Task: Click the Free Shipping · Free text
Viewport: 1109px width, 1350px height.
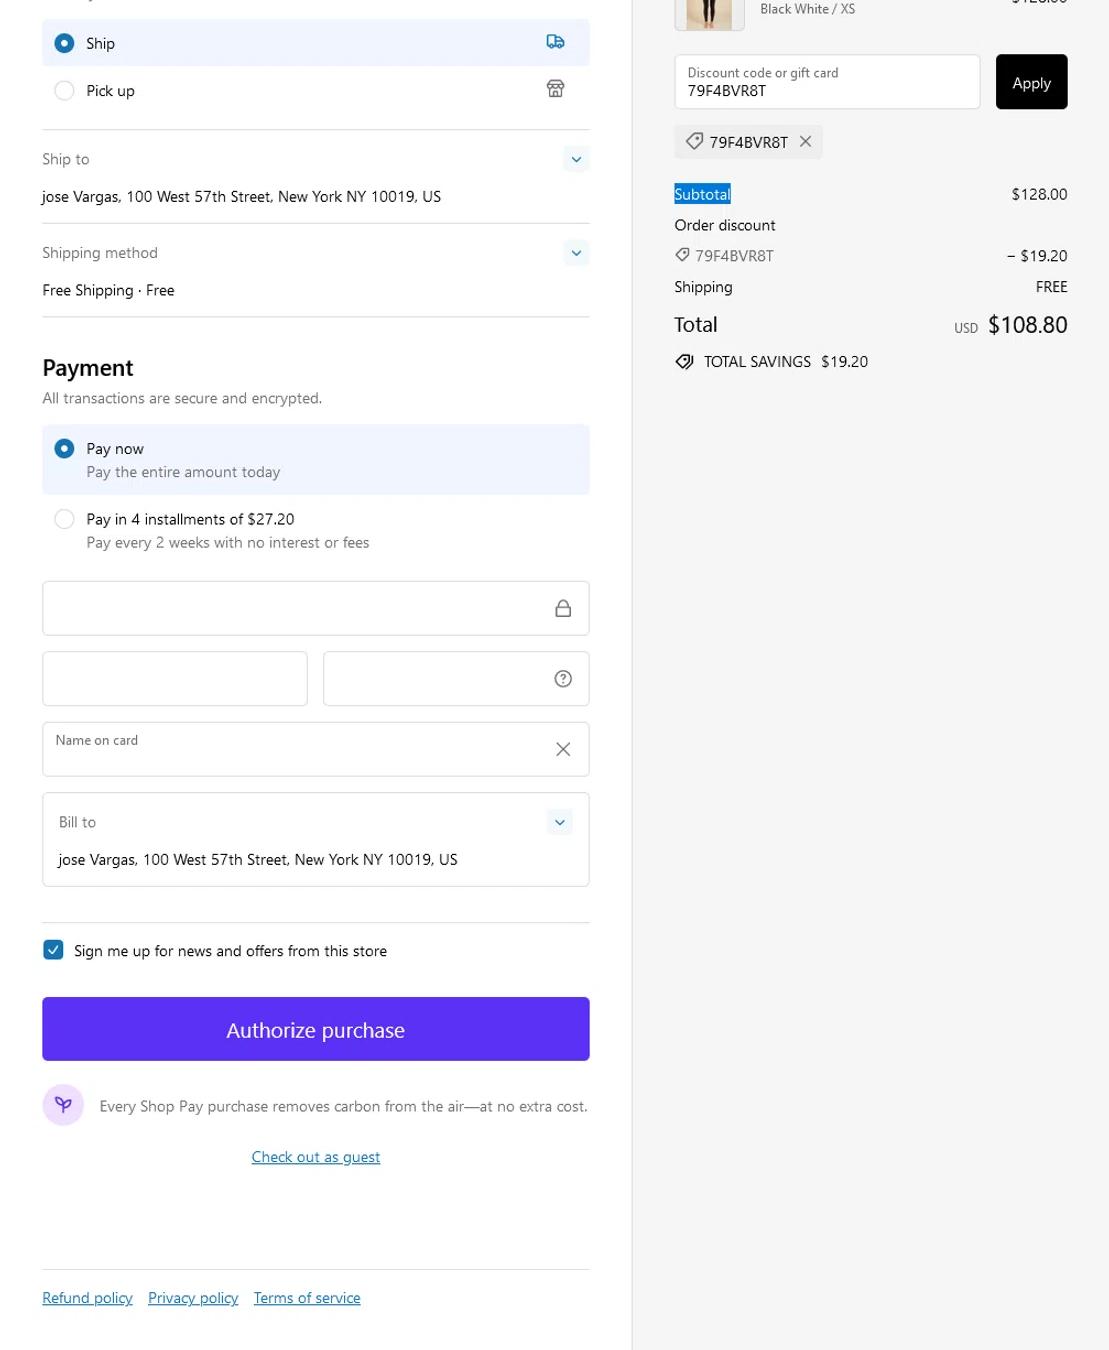Action: point(108,290)
